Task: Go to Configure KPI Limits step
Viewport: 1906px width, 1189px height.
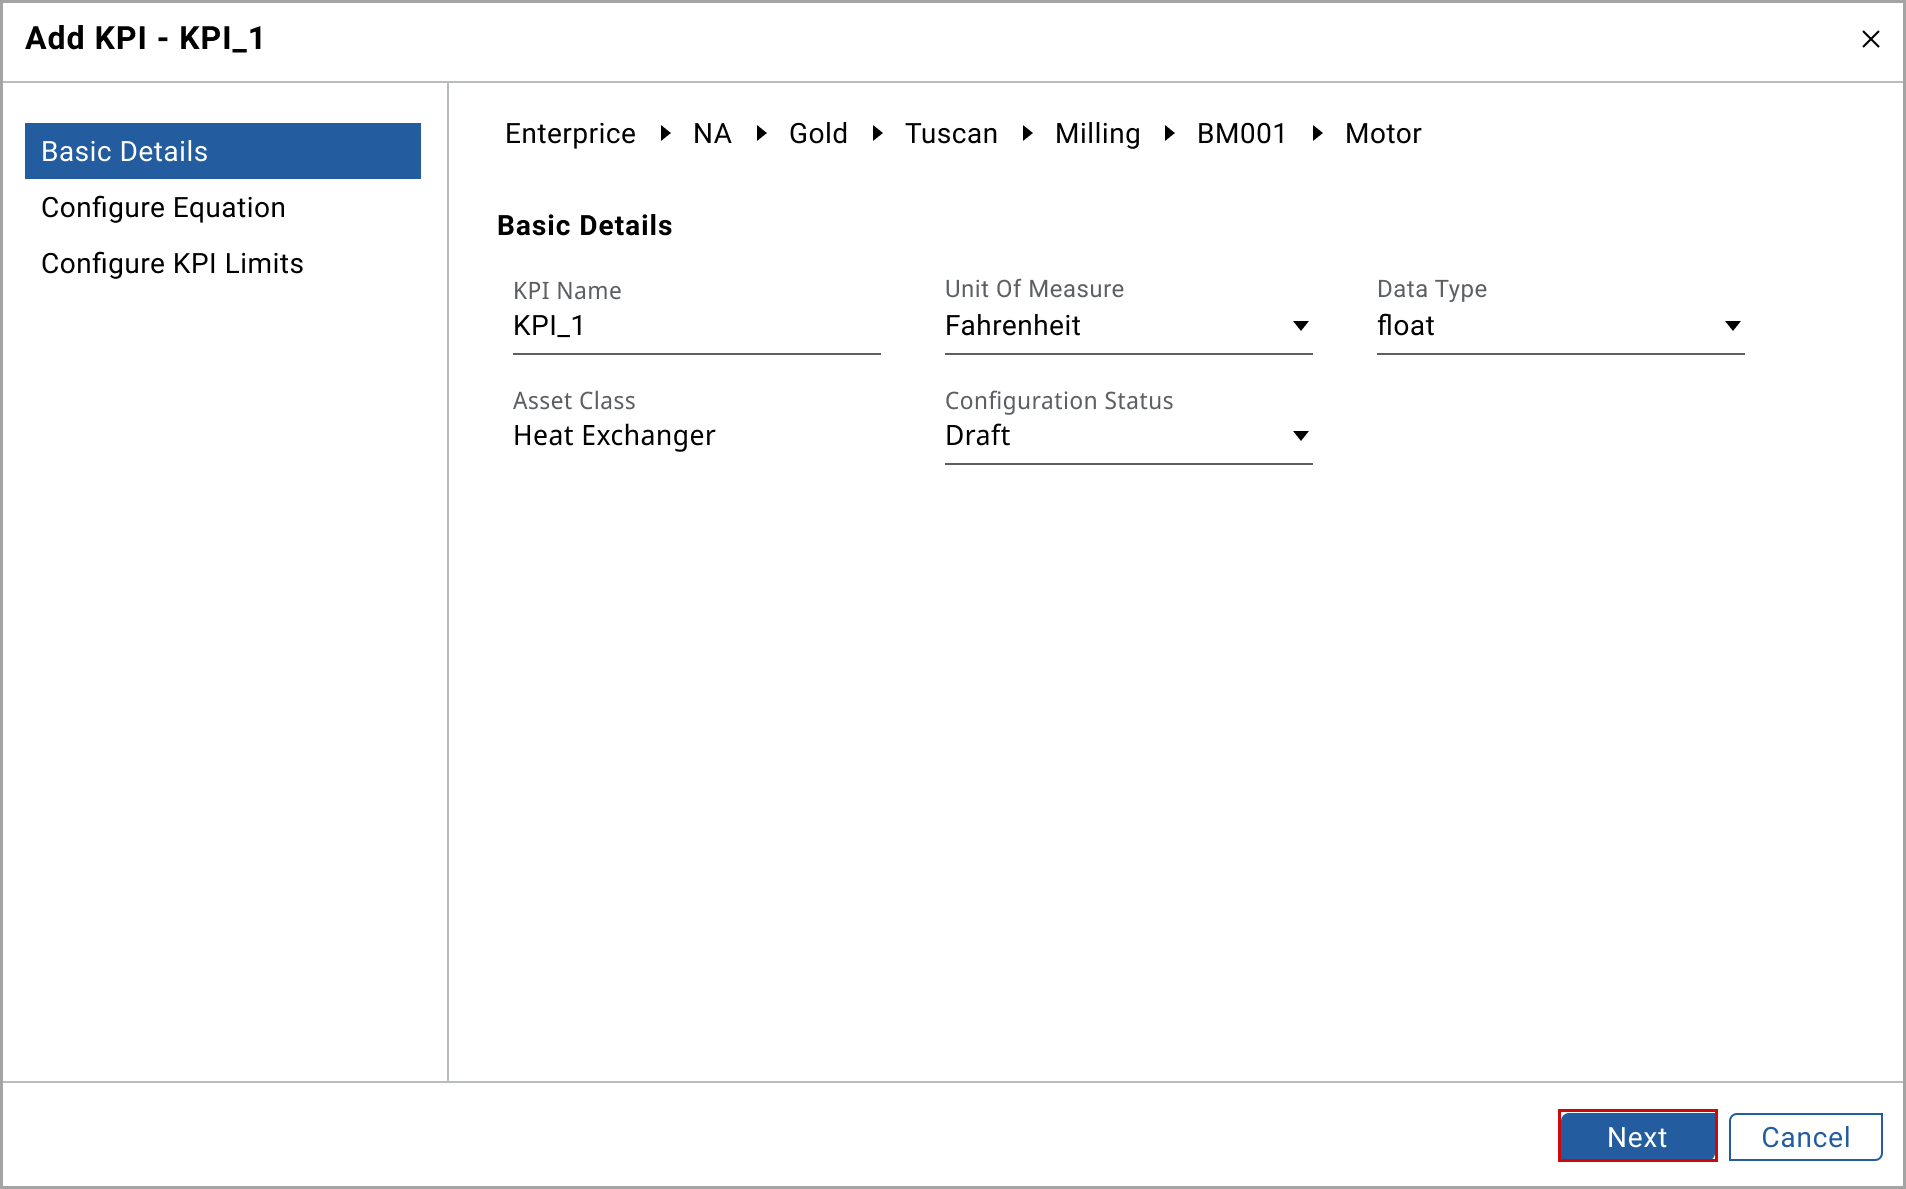Action: [172, 263]
